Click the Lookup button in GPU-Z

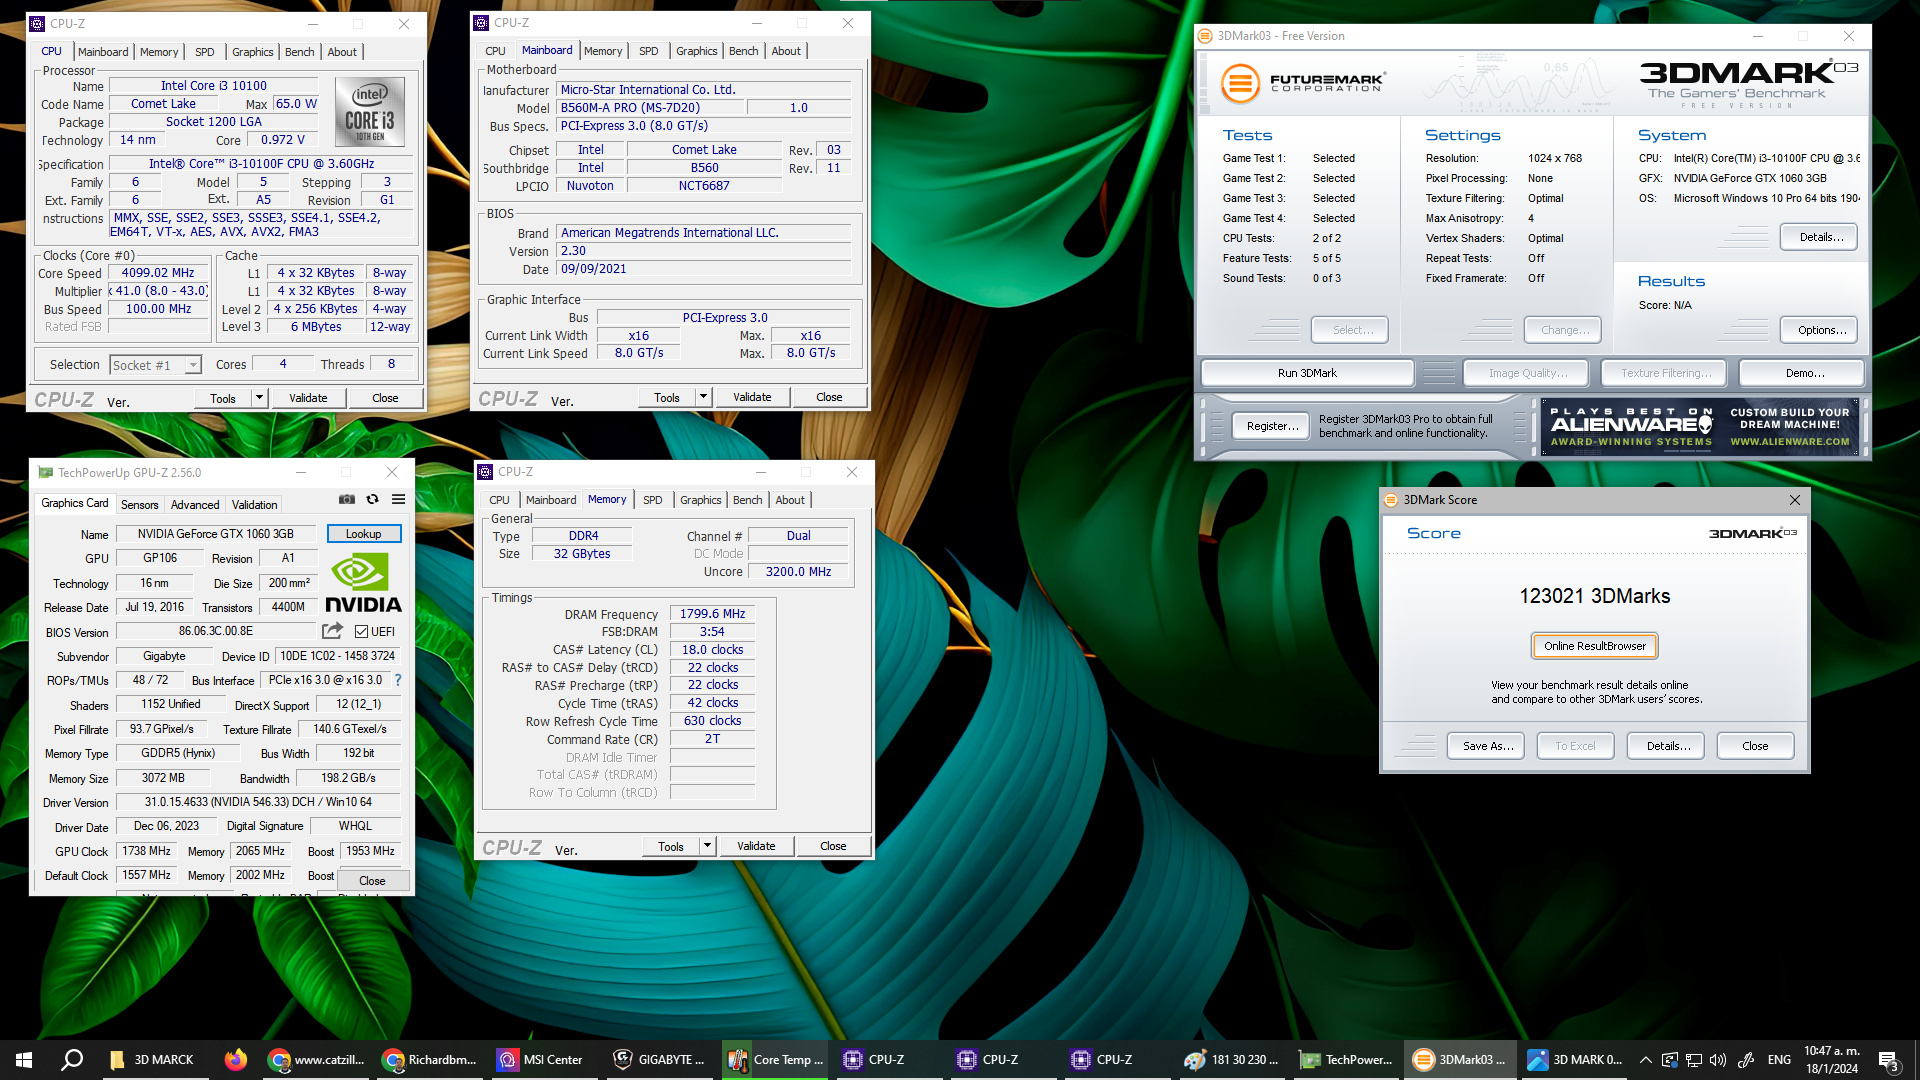tap(364, 534)
